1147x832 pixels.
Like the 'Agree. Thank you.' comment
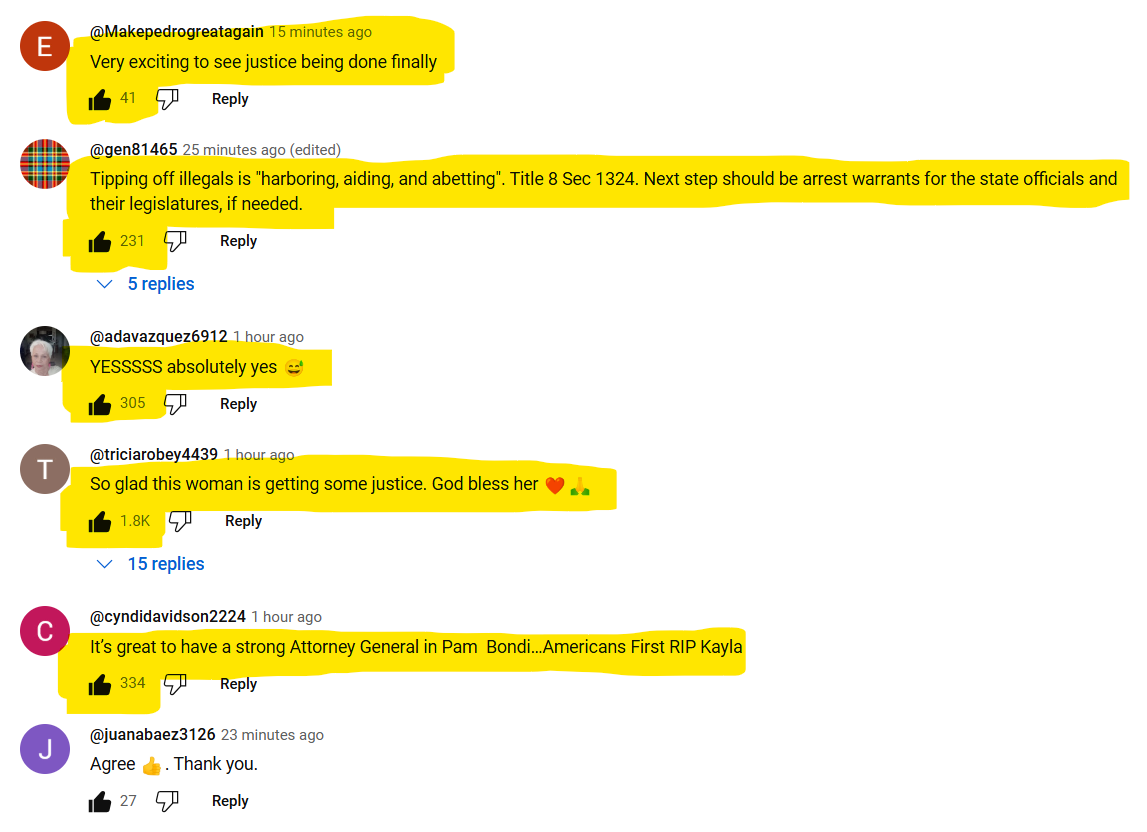pyautogui.click(x=99, y=802)
